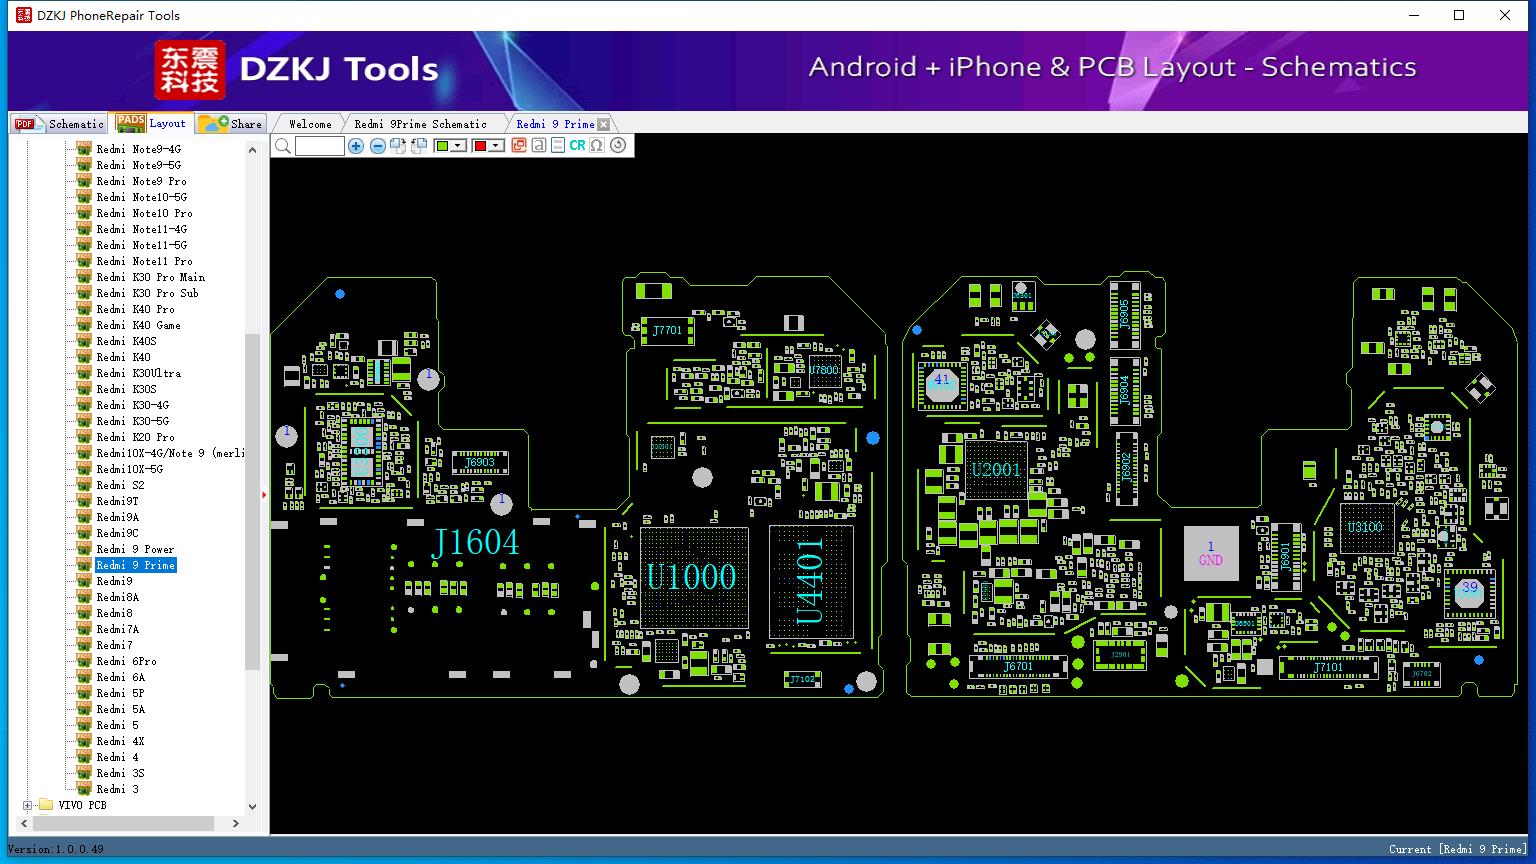This screenshot has width=1536, height=864.
Task: Select Redmi K40 Pro in tree
Action: point(135,309)
